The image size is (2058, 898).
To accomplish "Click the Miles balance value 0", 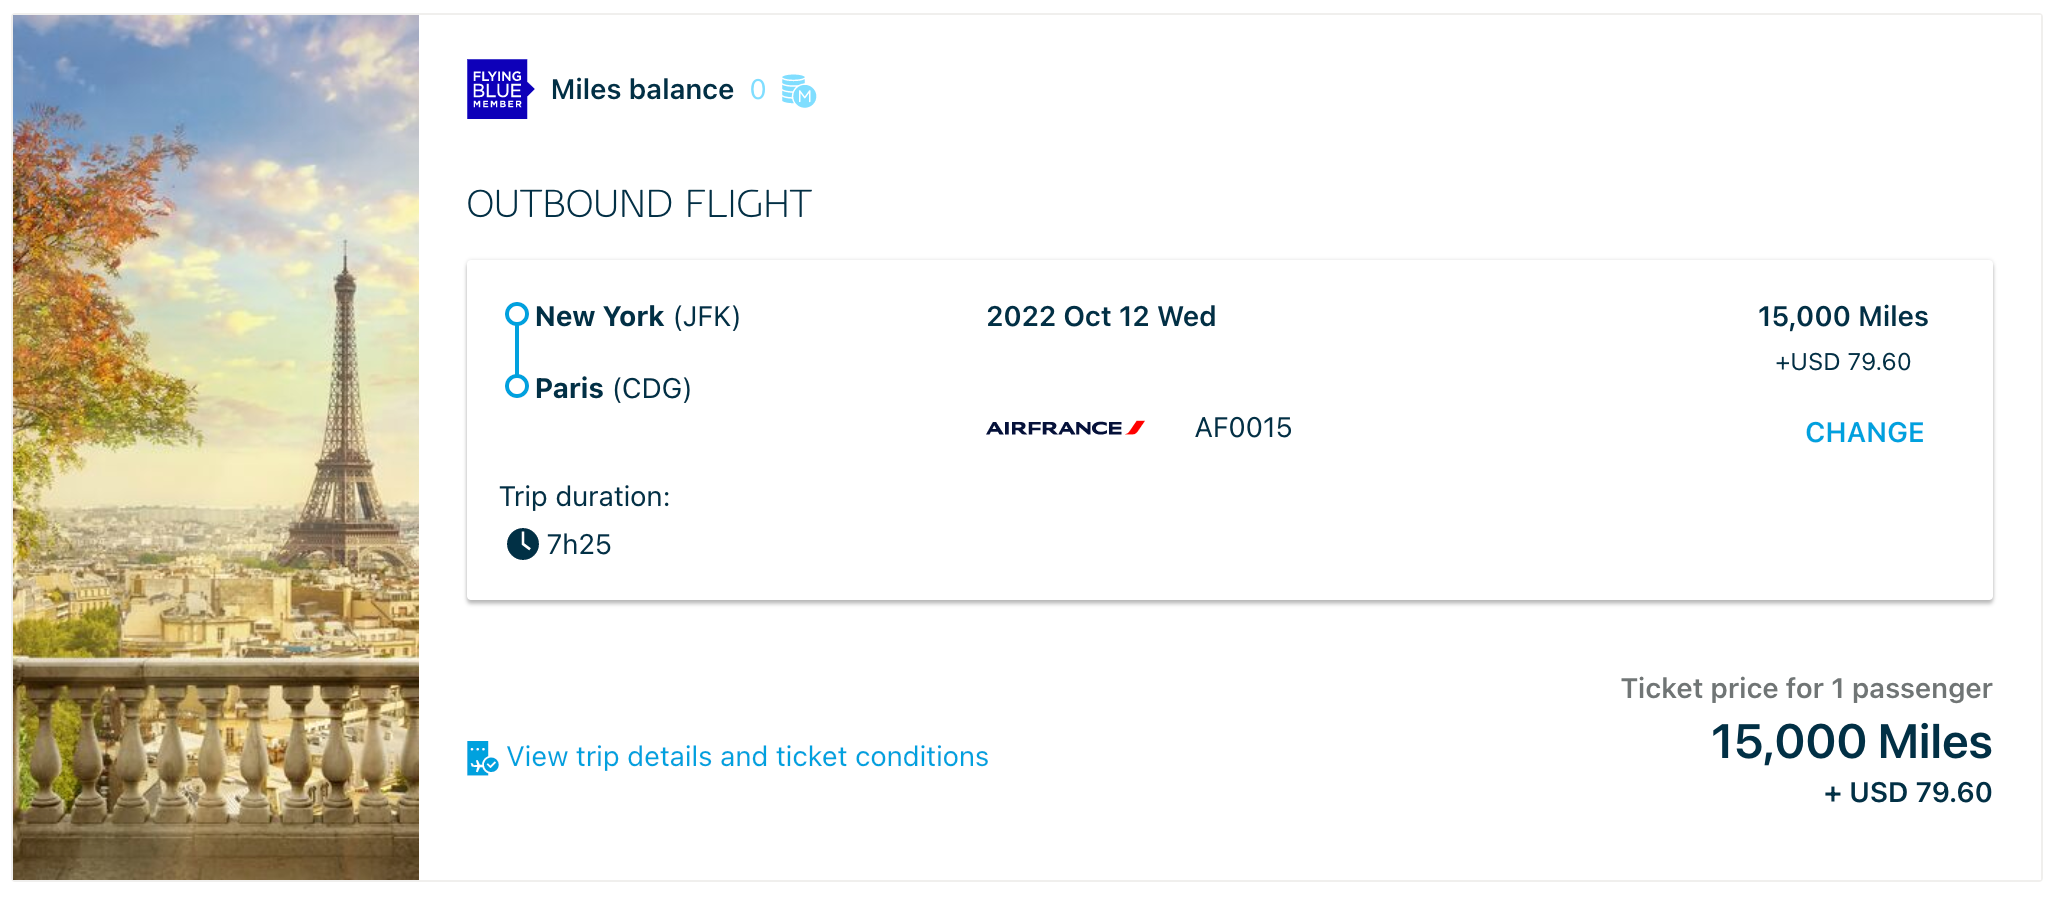I will (758, 90).
